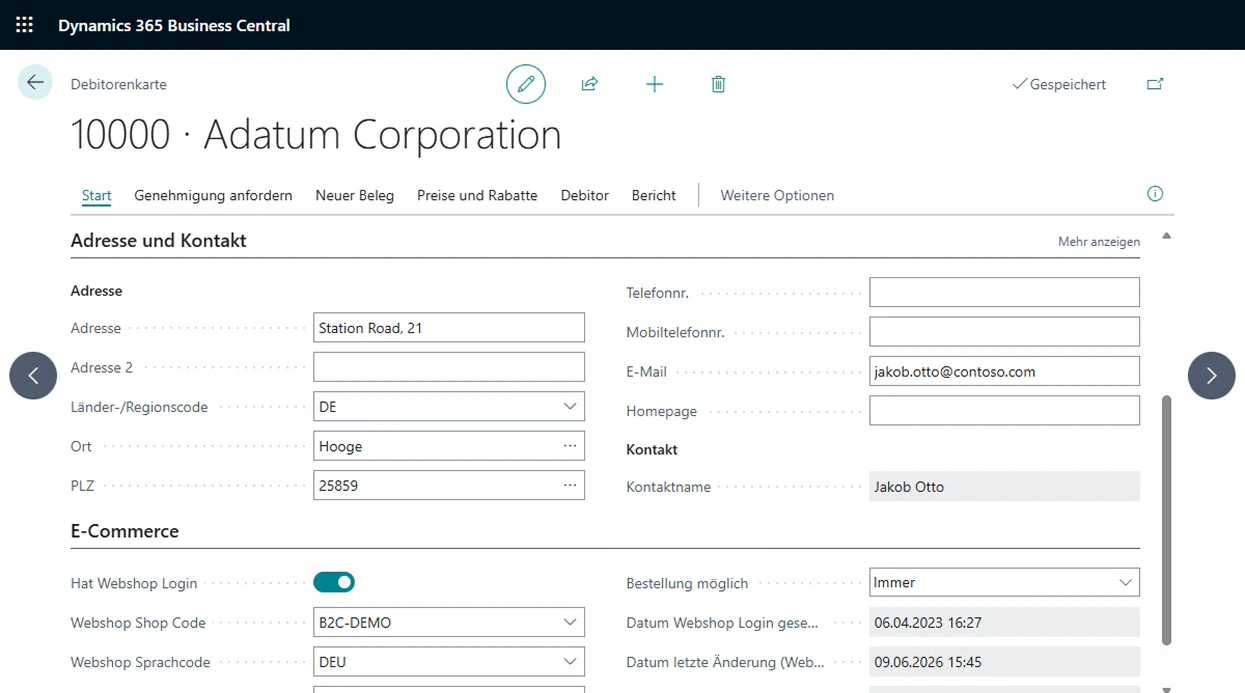
Task: Click the Gespeichert status indicator
Action: click(x=1059, y=85)
